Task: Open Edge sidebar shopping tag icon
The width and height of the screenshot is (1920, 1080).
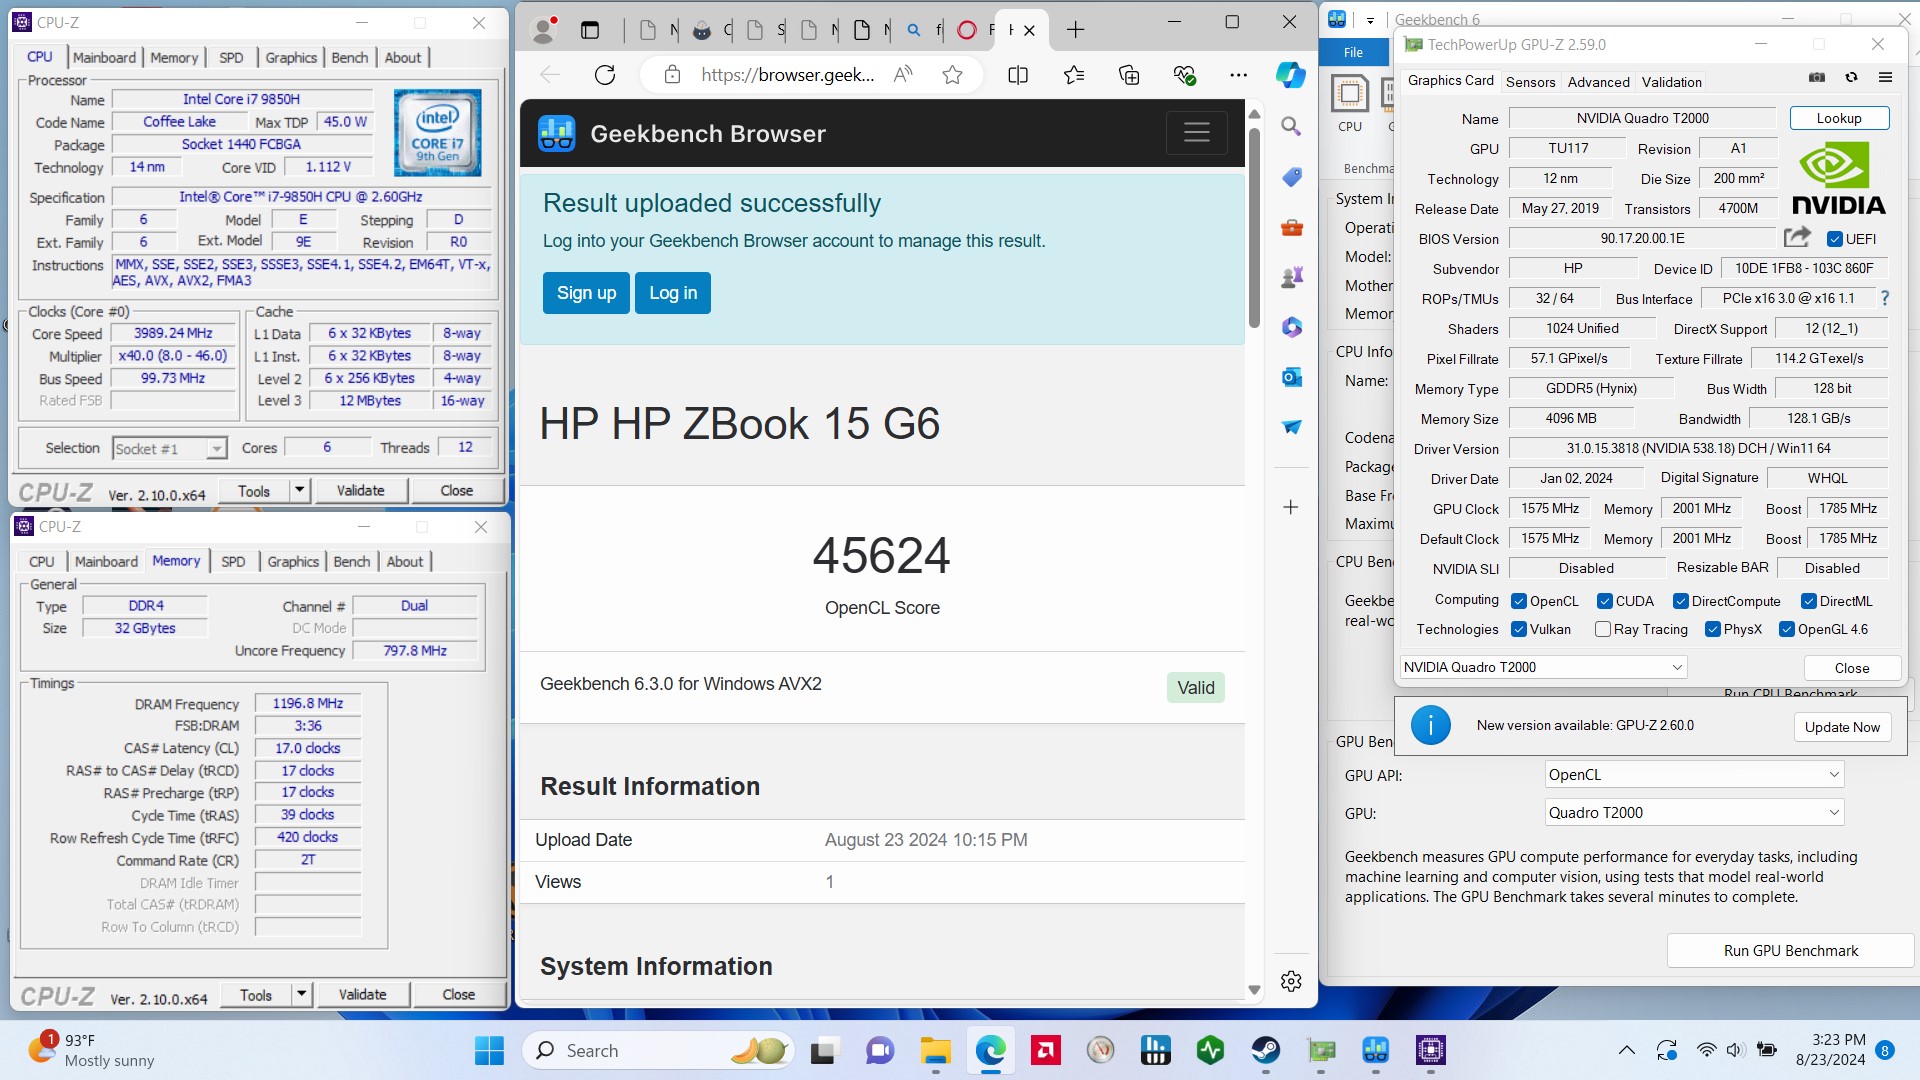Action: [x=1291, y=177]
